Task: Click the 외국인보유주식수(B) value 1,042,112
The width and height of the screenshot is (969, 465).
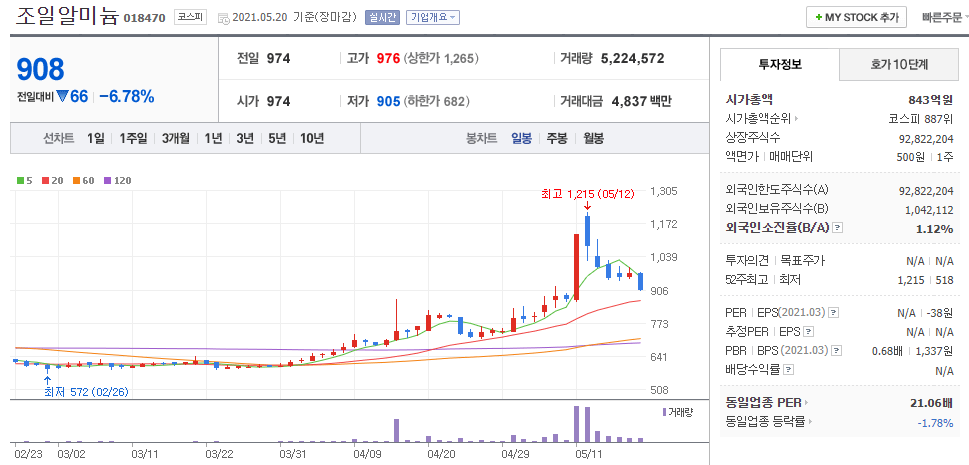Action: [929, 210]
